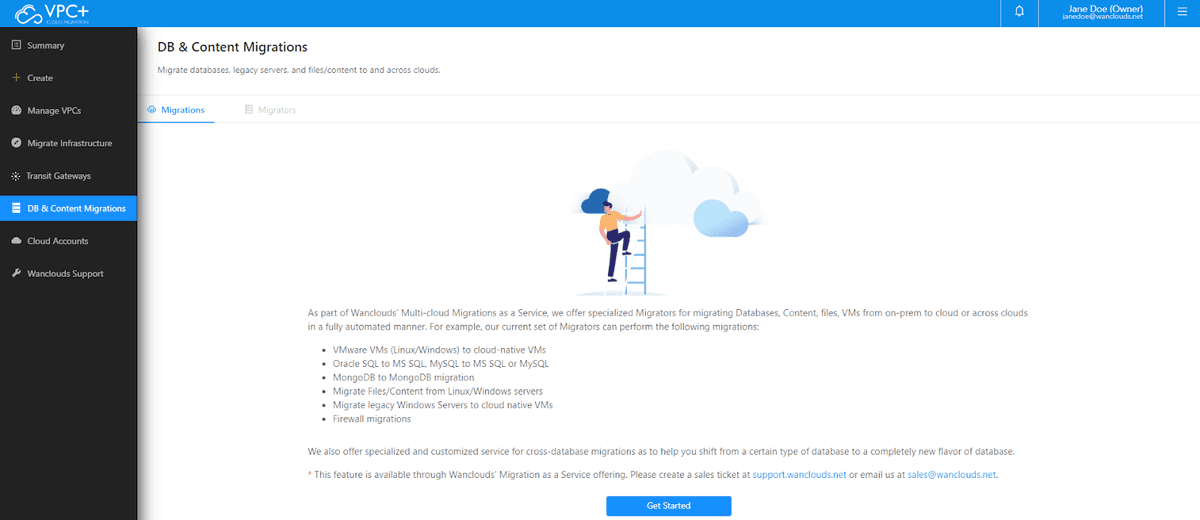1200x520 pixels.
Task: Click the Get Started button
Action: 668,506
